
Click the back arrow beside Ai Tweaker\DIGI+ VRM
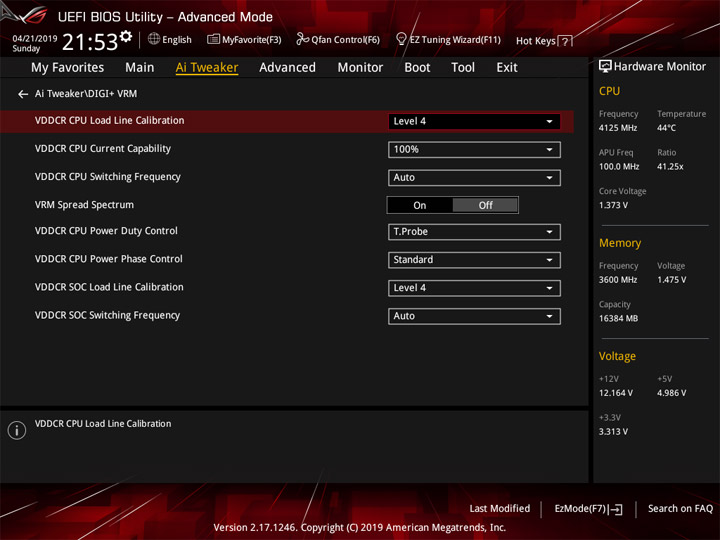[x=22, y=94]
